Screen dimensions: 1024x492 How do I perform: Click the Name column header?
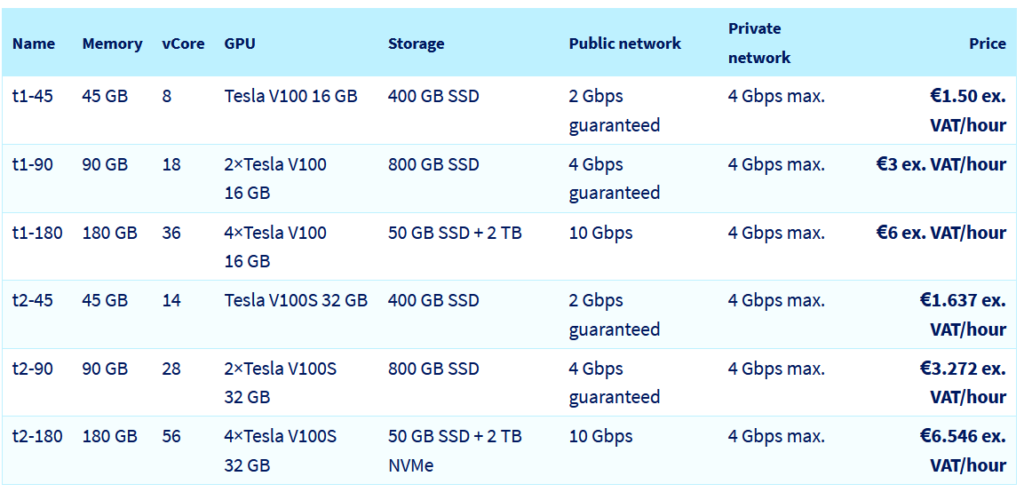[x=33, y=44]
